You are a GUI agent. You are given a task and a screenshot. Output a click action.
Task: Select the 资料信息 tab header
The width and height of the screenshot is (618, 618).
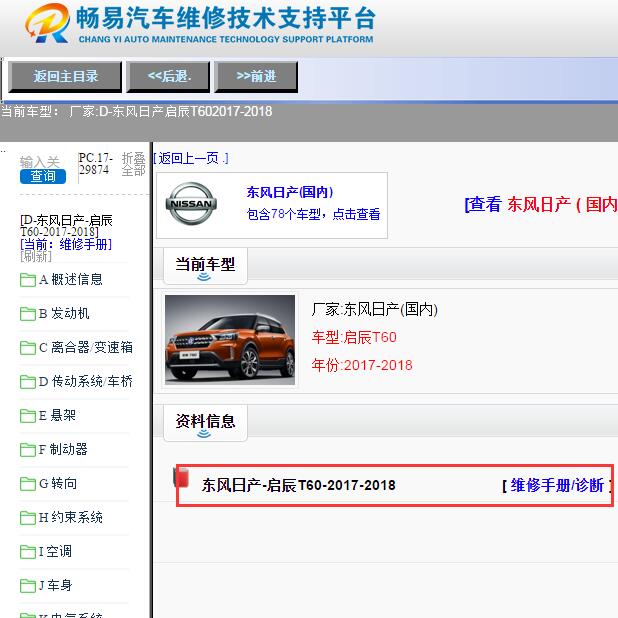[205, 422]
